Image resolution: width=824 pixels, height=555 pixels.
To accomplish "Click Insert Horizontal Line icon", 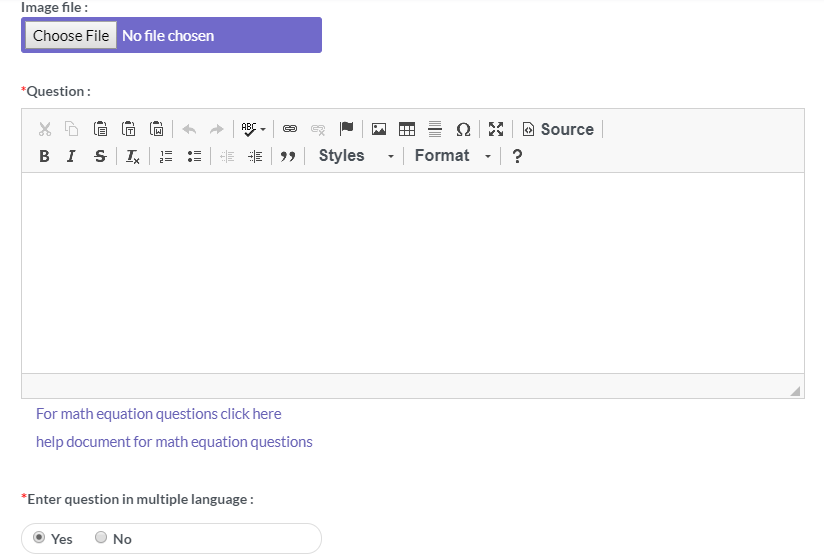I will pyautogui.click(x=435, y=129).
